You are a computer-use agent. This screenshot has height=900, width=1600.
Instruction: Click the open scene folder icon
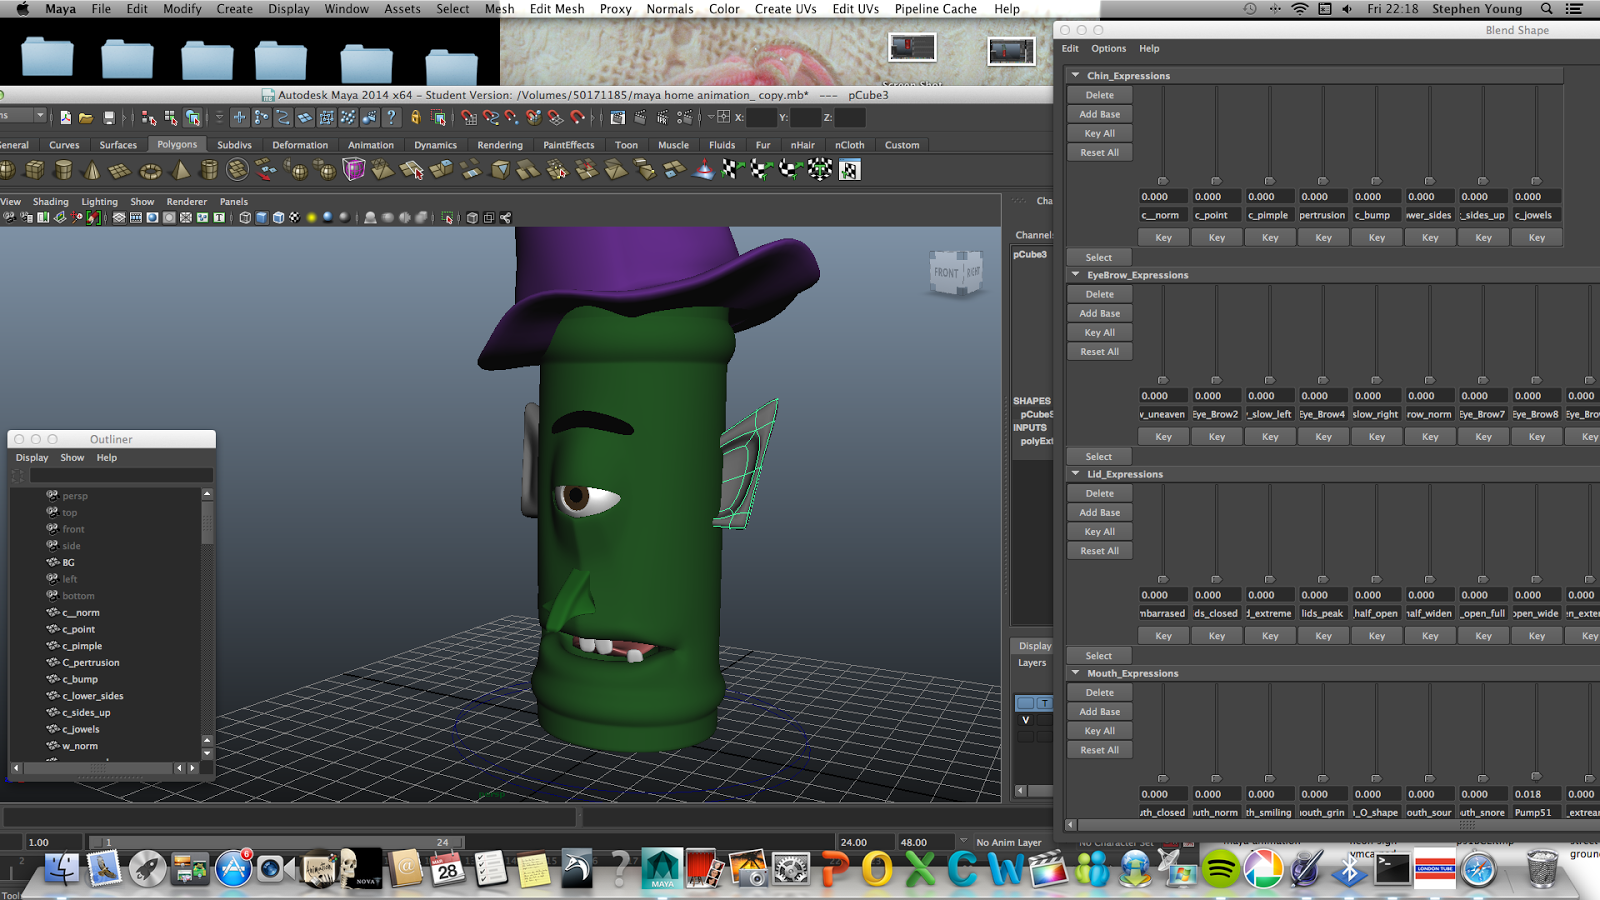point(86,118)
